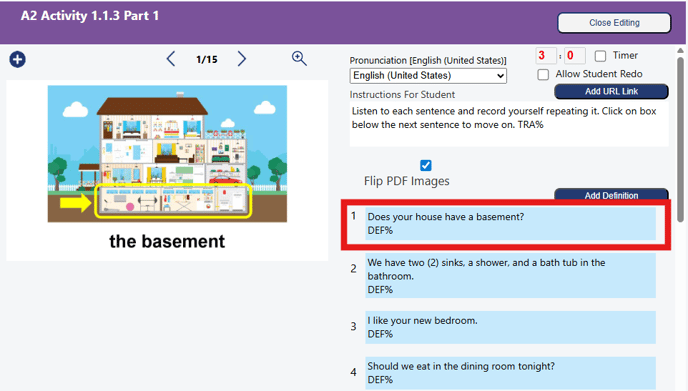Screen dimensions: 688x391
Task: Click 'the basement' caption text
Action: click(x=167, y=241)
